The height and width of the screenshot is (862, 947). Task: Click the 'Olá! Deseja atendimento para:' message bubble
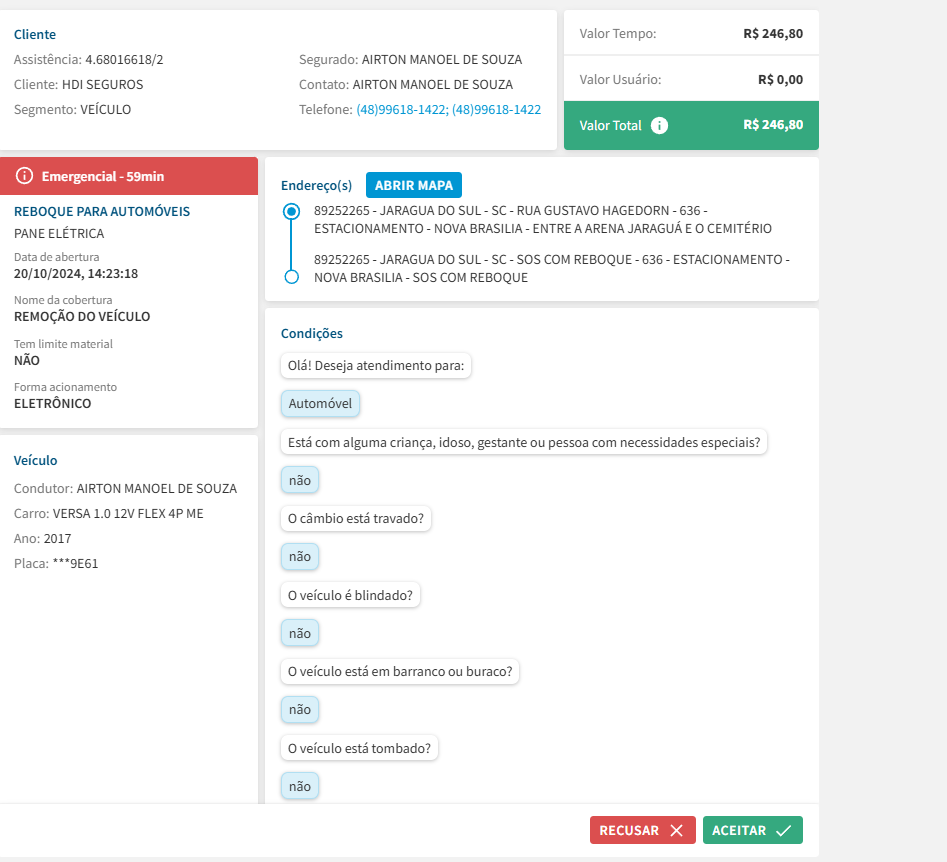(376, 366)
